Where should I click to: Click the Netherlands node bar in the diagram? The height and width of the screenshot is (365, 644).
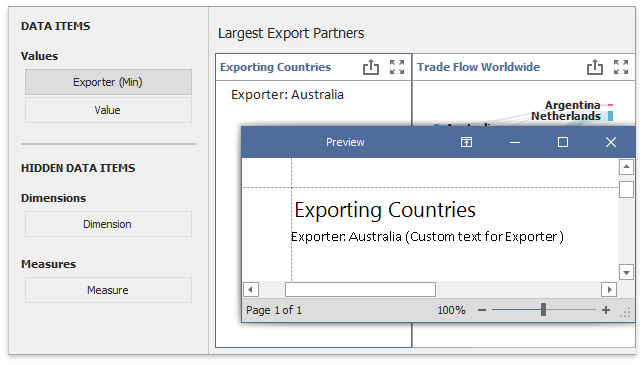[x=610, y=116]
